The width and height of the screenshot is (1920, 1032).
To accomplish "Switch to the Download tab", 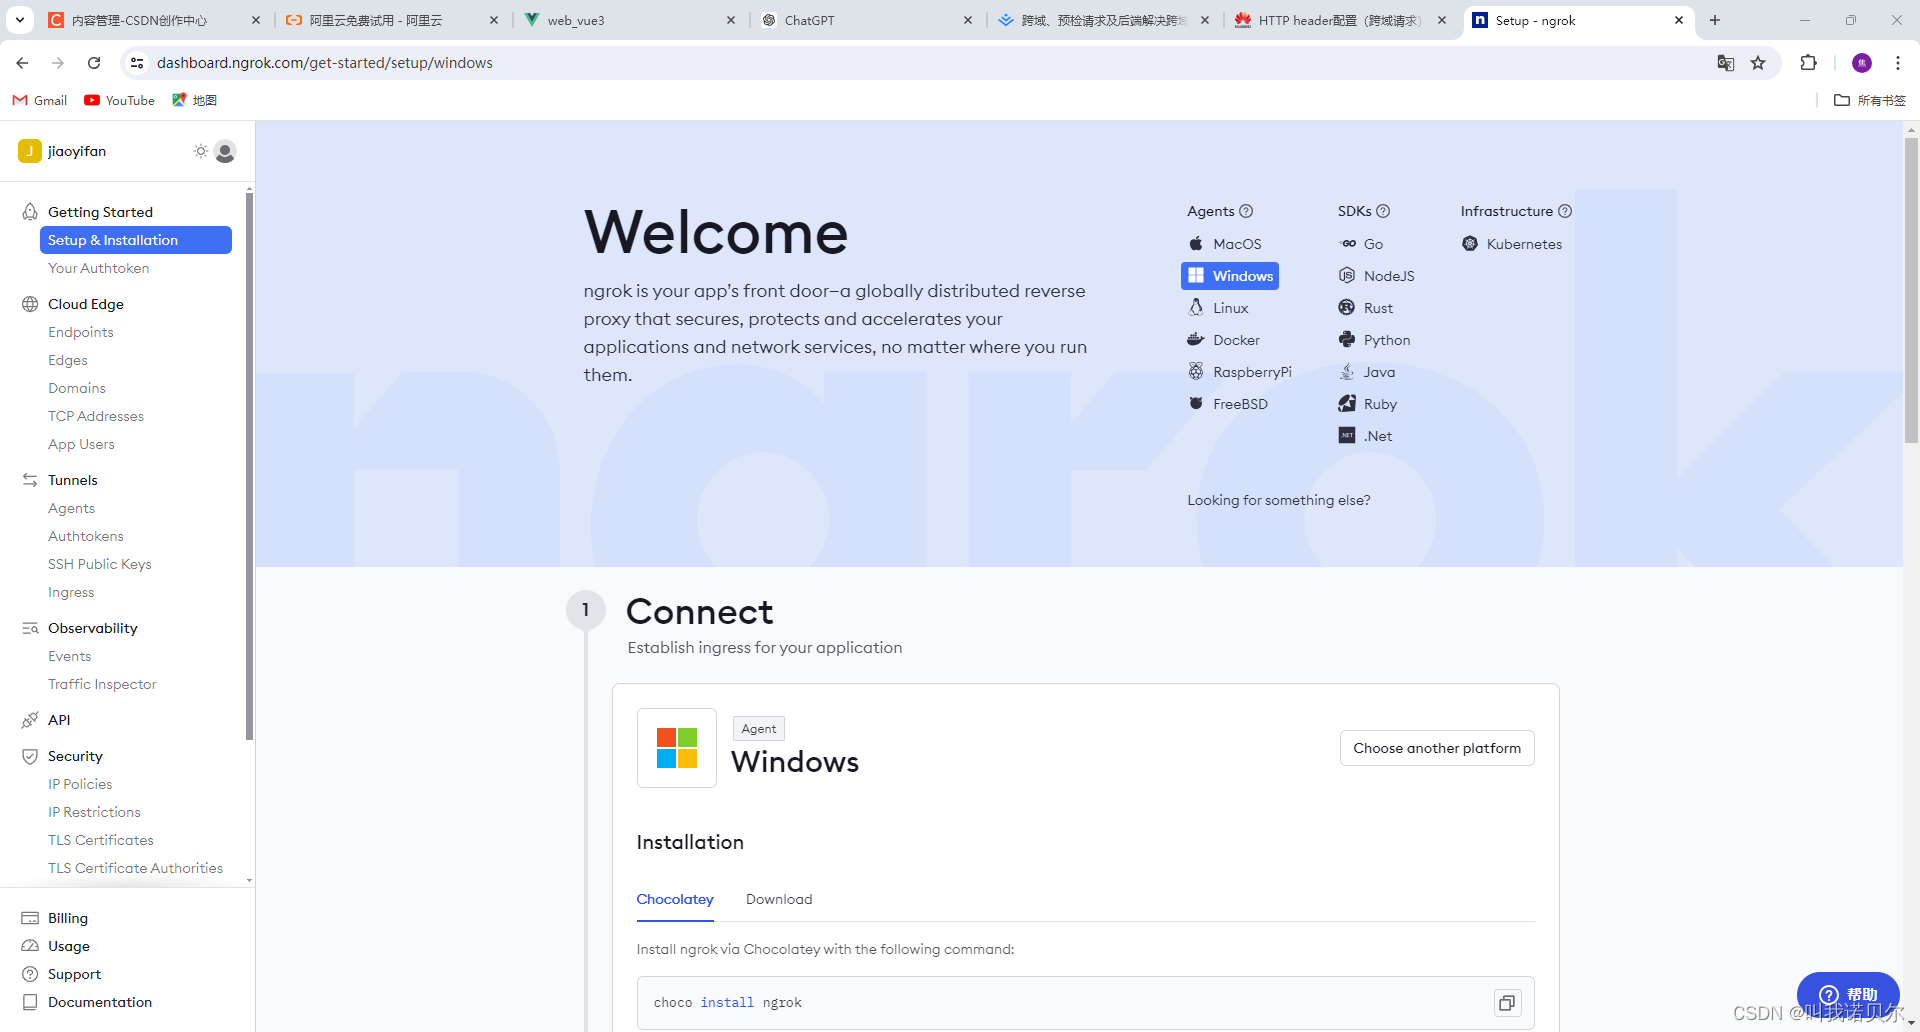I will click(779, 899).
